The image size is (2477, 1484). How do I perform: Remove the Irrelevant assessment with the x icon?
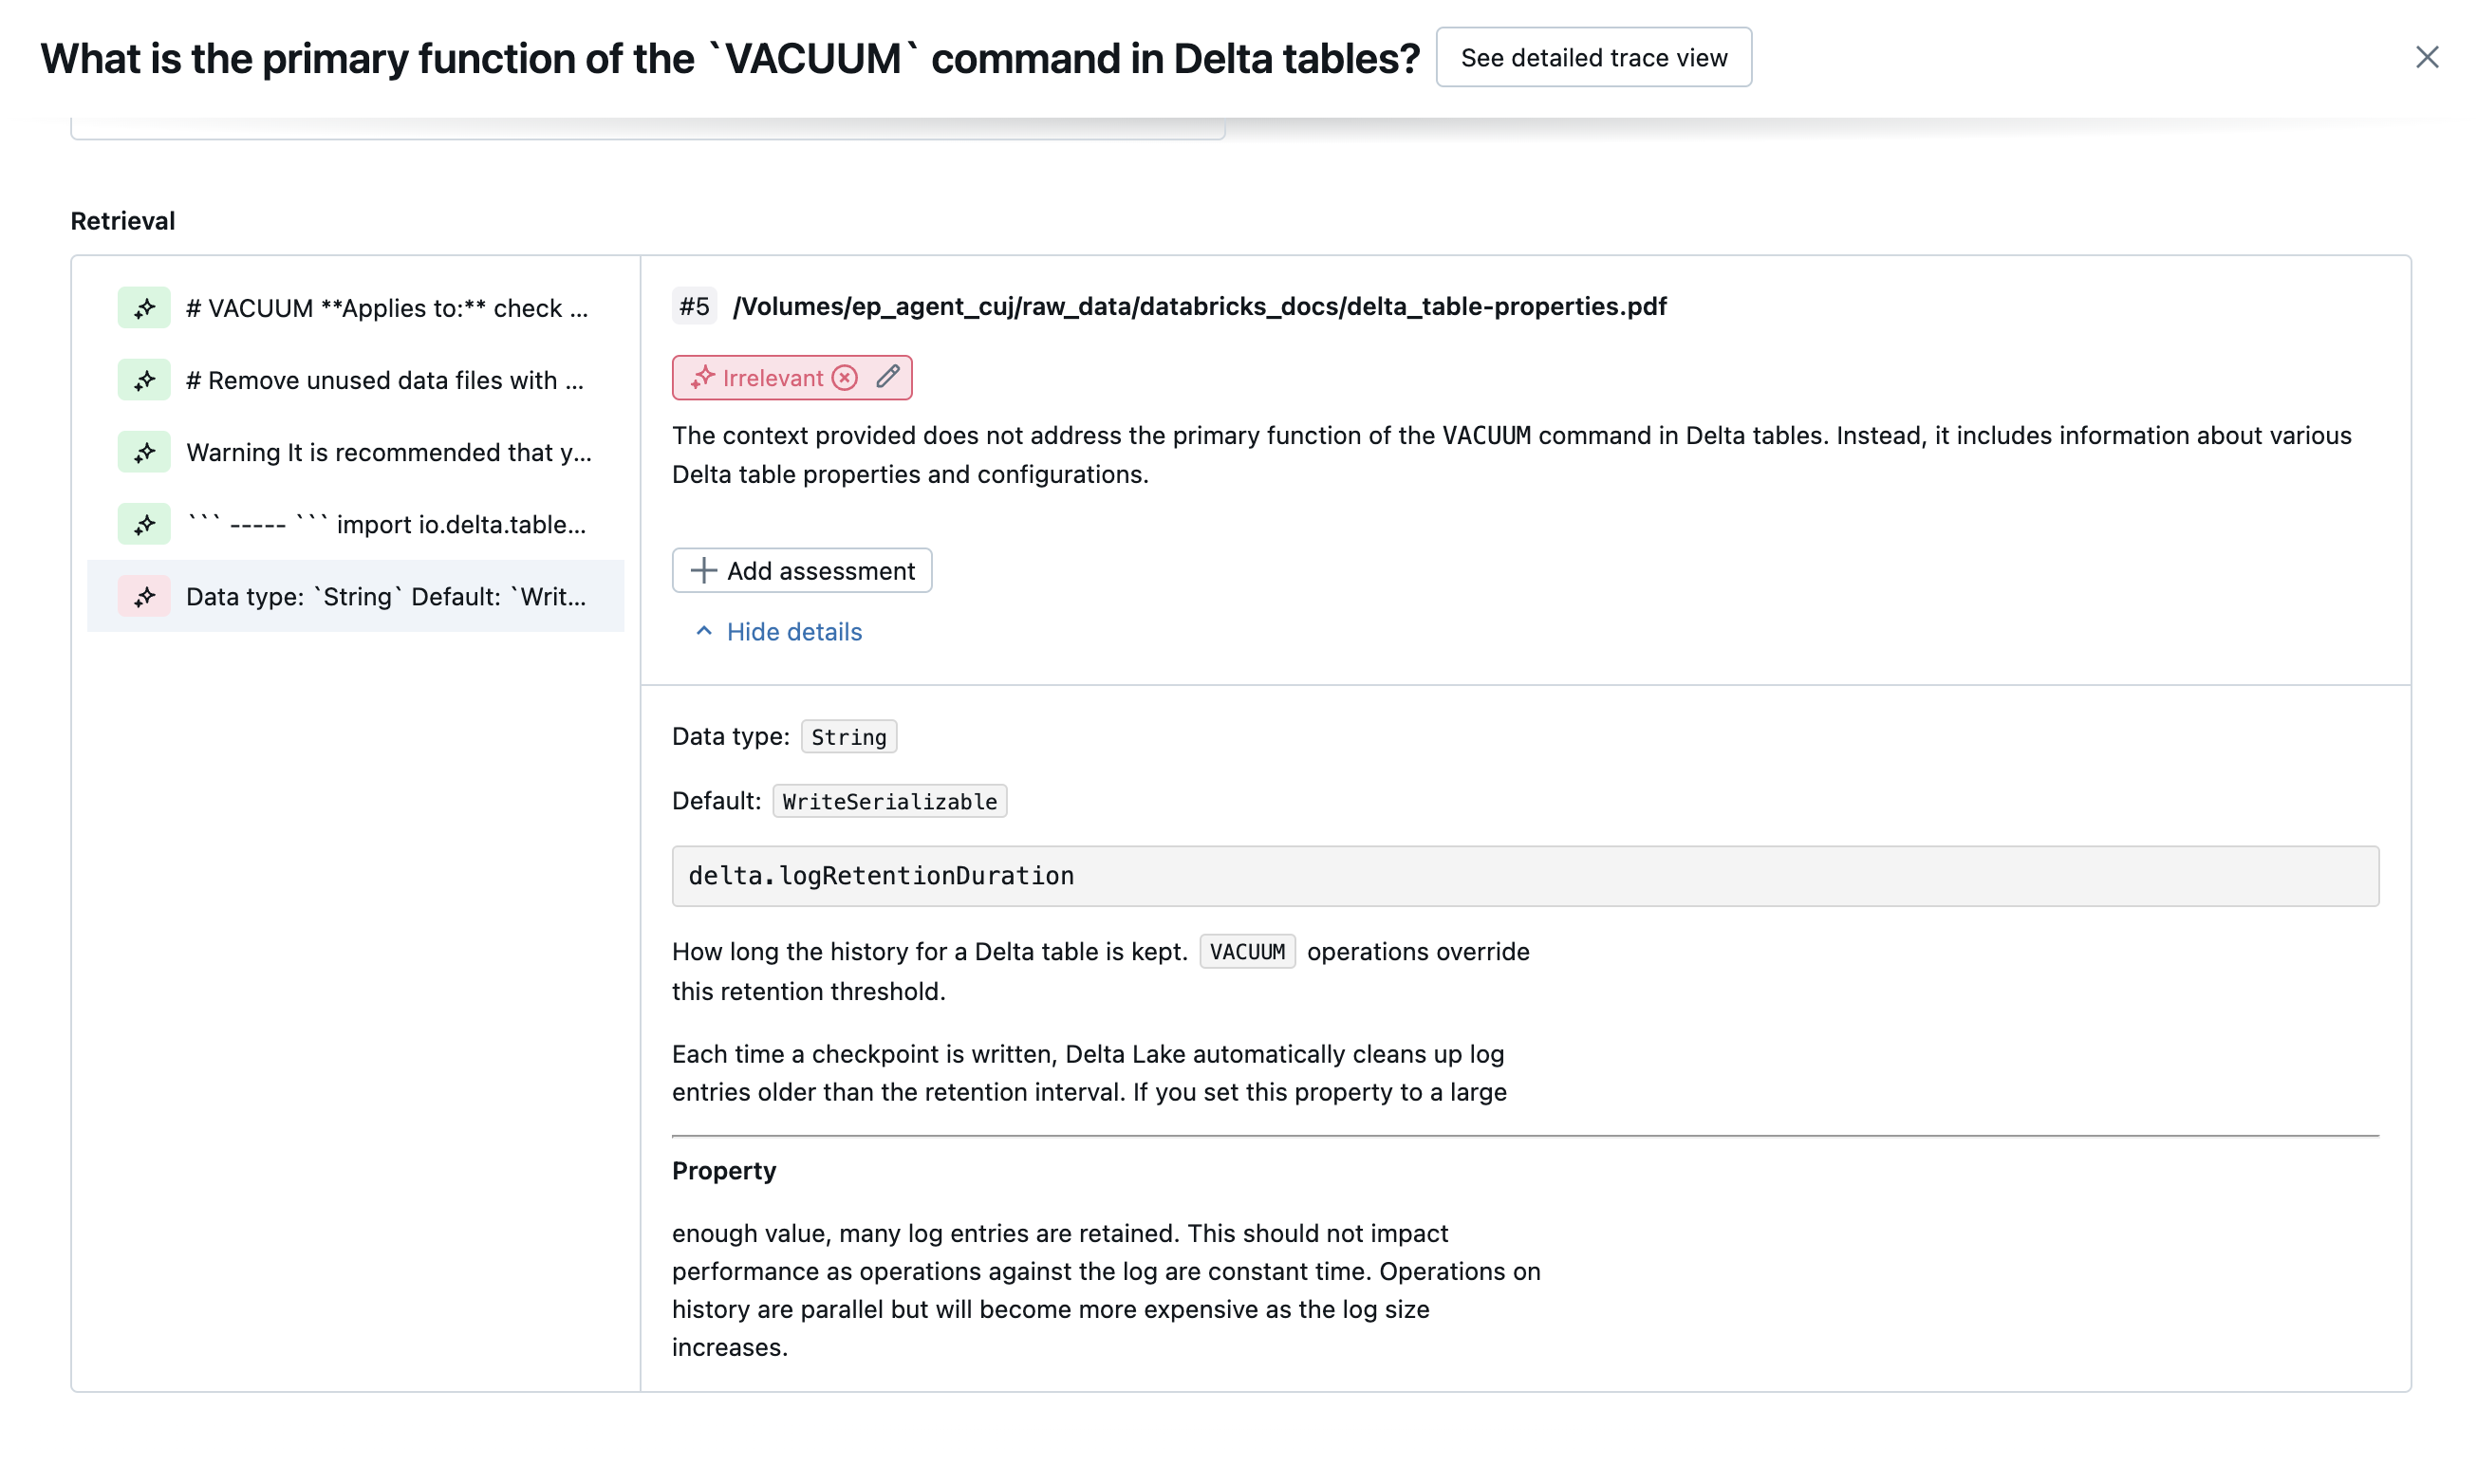coord(845,378)
